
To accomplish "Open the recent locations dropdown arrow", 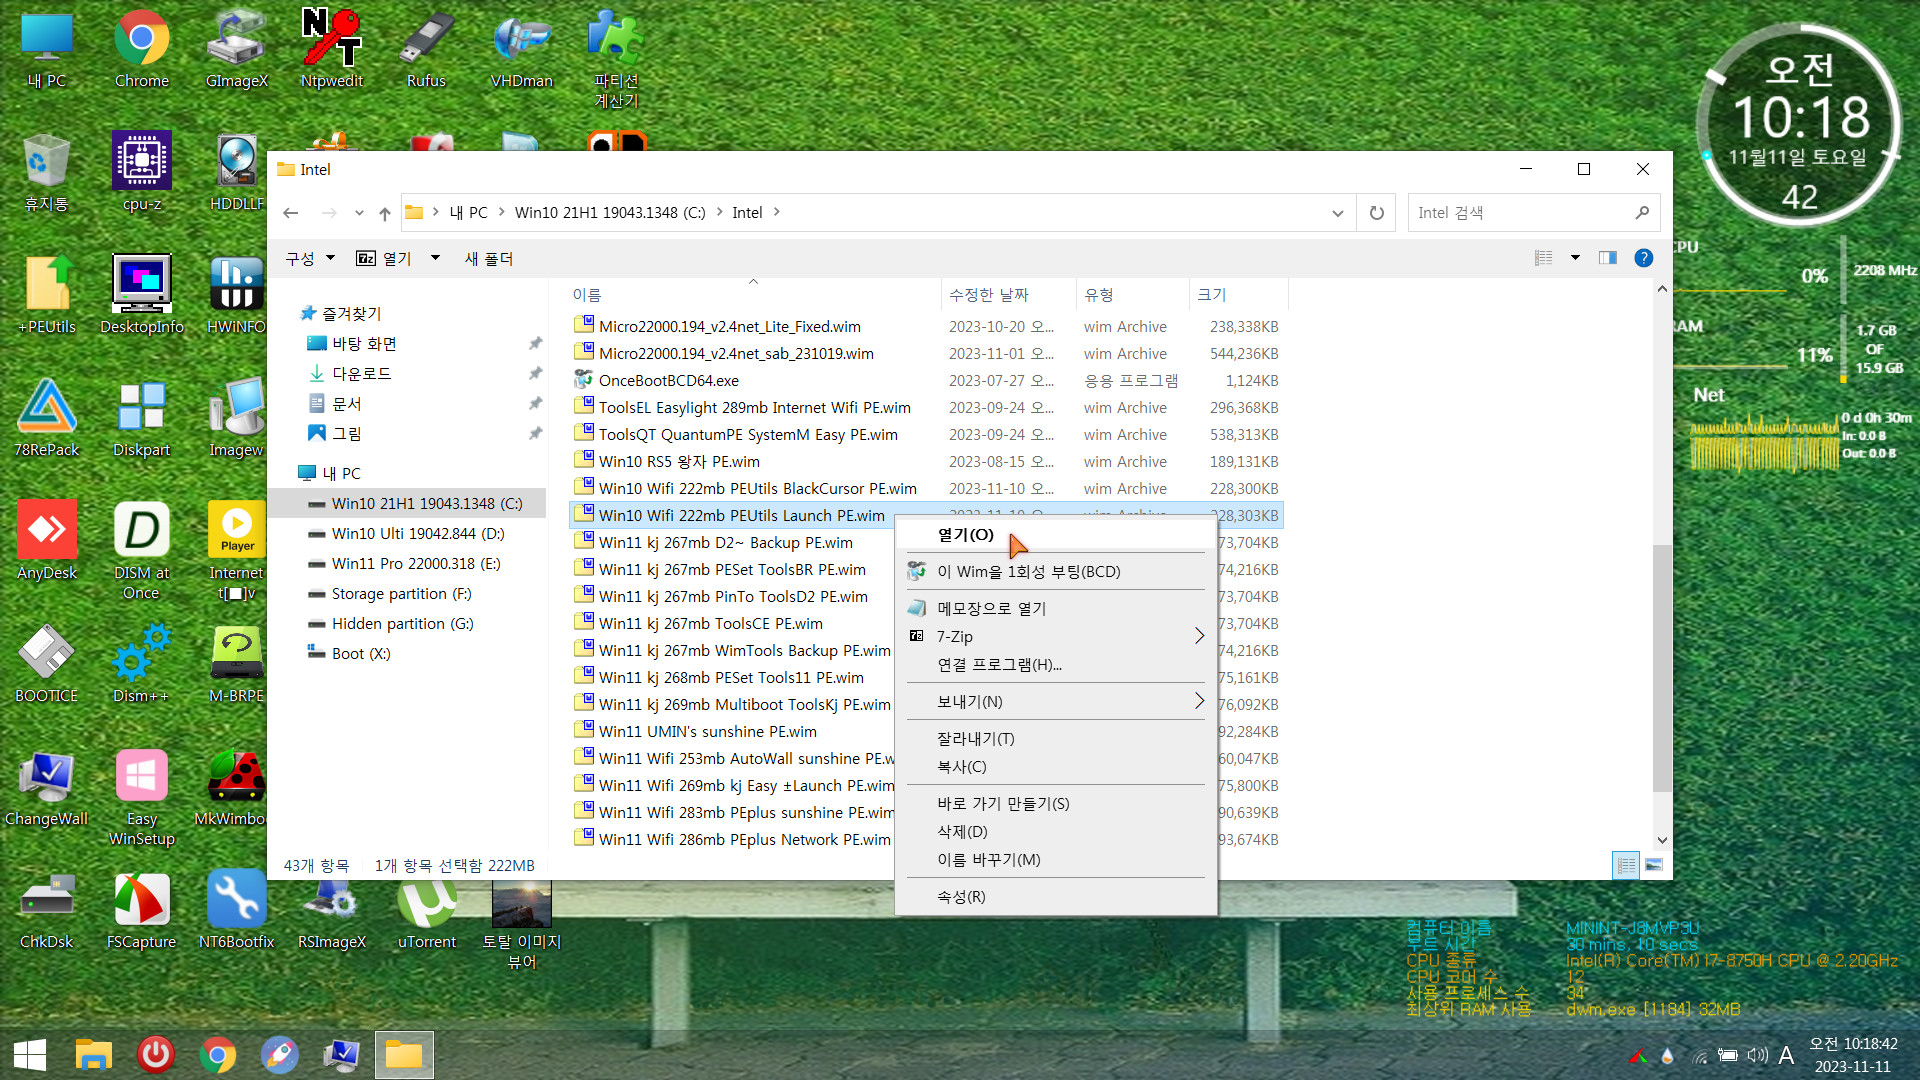I will (x=358, y=212).
